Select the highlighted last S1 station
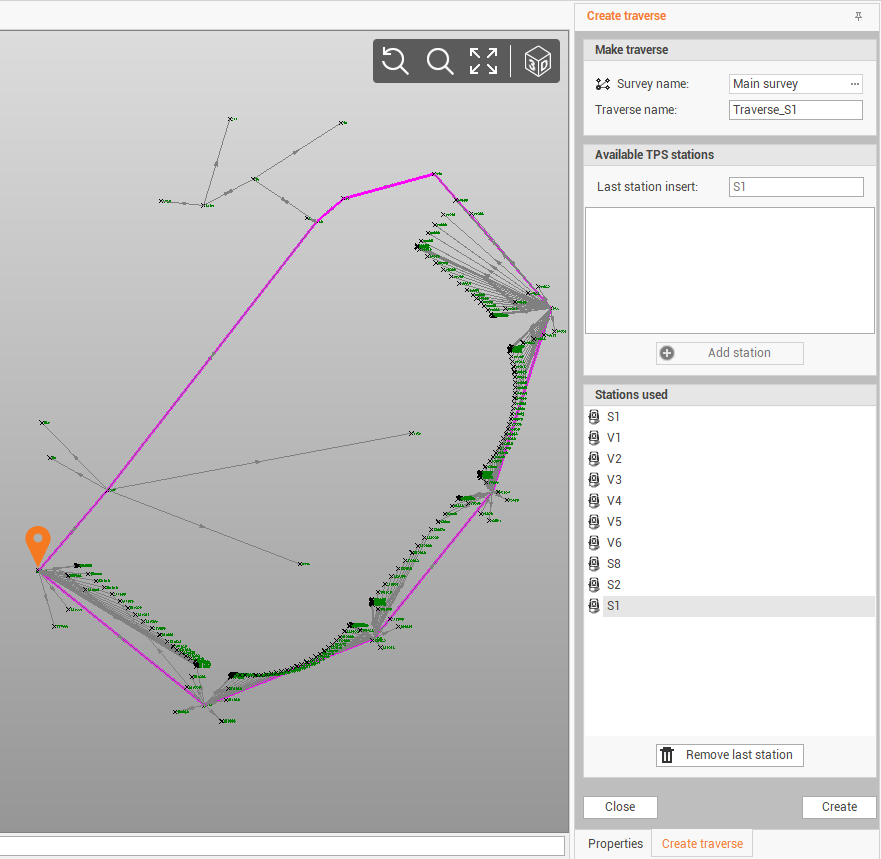 614,606
